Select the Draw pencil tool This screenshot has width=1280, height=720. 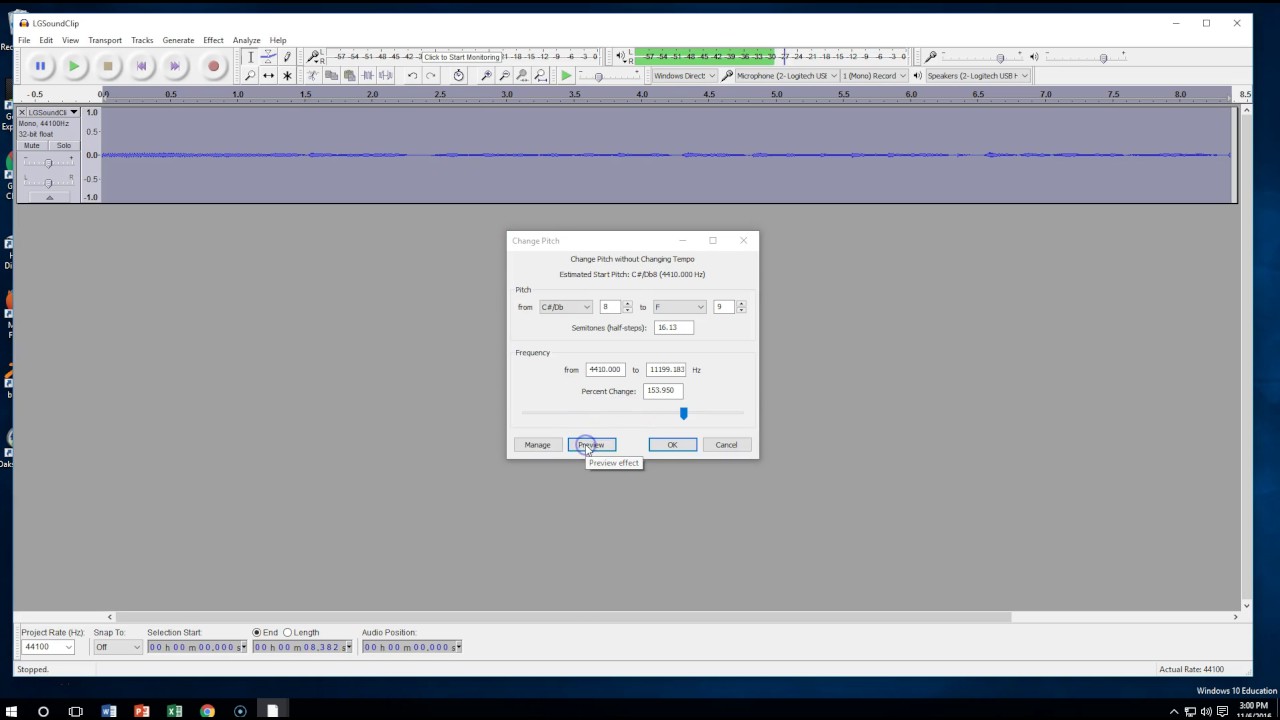pyautogui.click(x=287, y=57)
